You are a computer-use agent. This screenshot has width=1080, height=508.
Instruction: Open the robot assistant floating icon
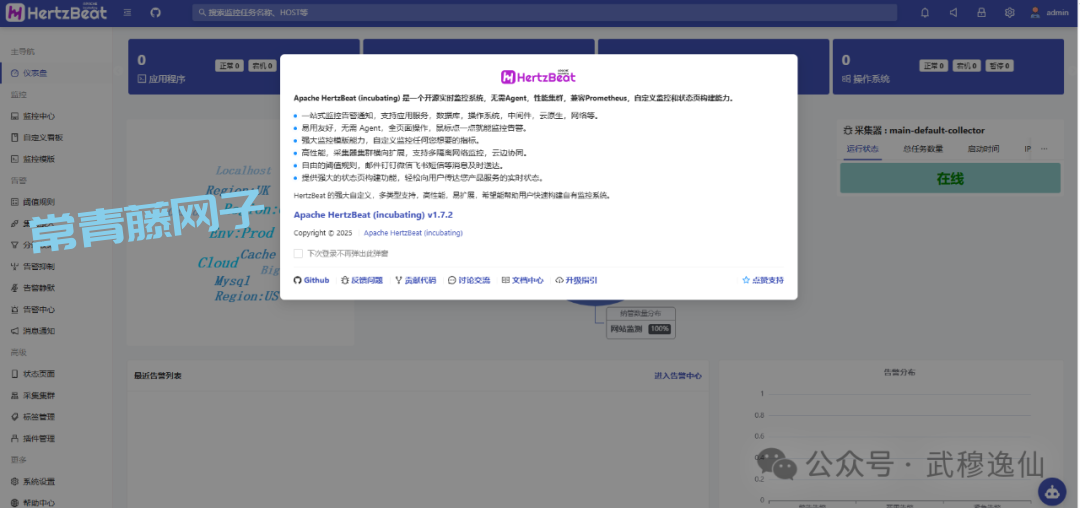1053,490
